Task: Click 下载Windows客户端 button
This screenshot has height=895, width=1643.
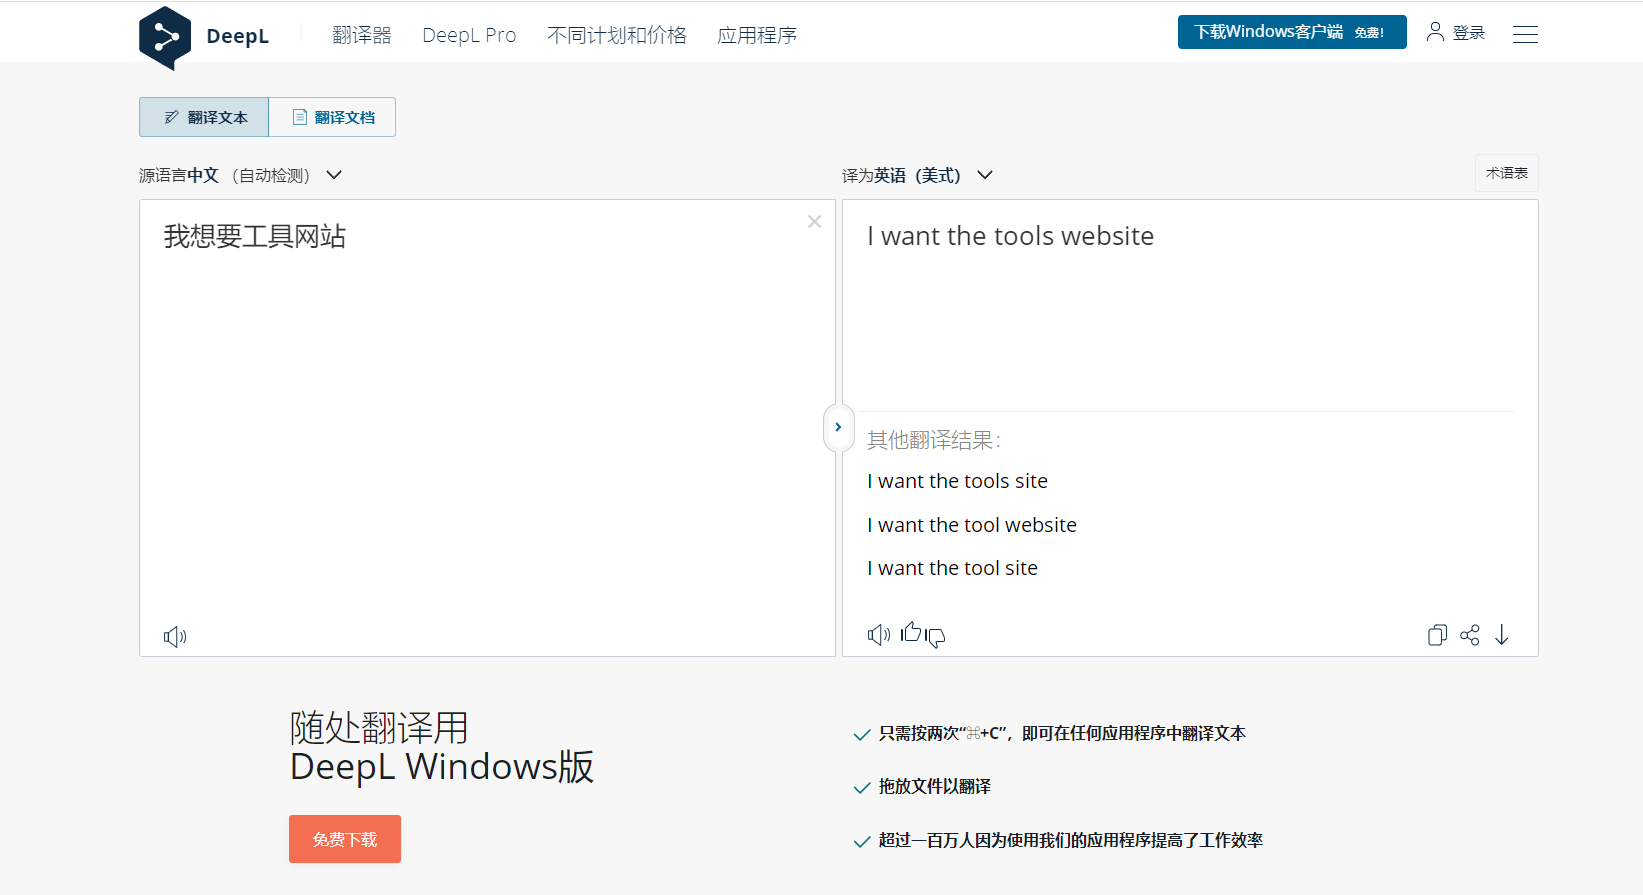Action: pos(1292,32)
